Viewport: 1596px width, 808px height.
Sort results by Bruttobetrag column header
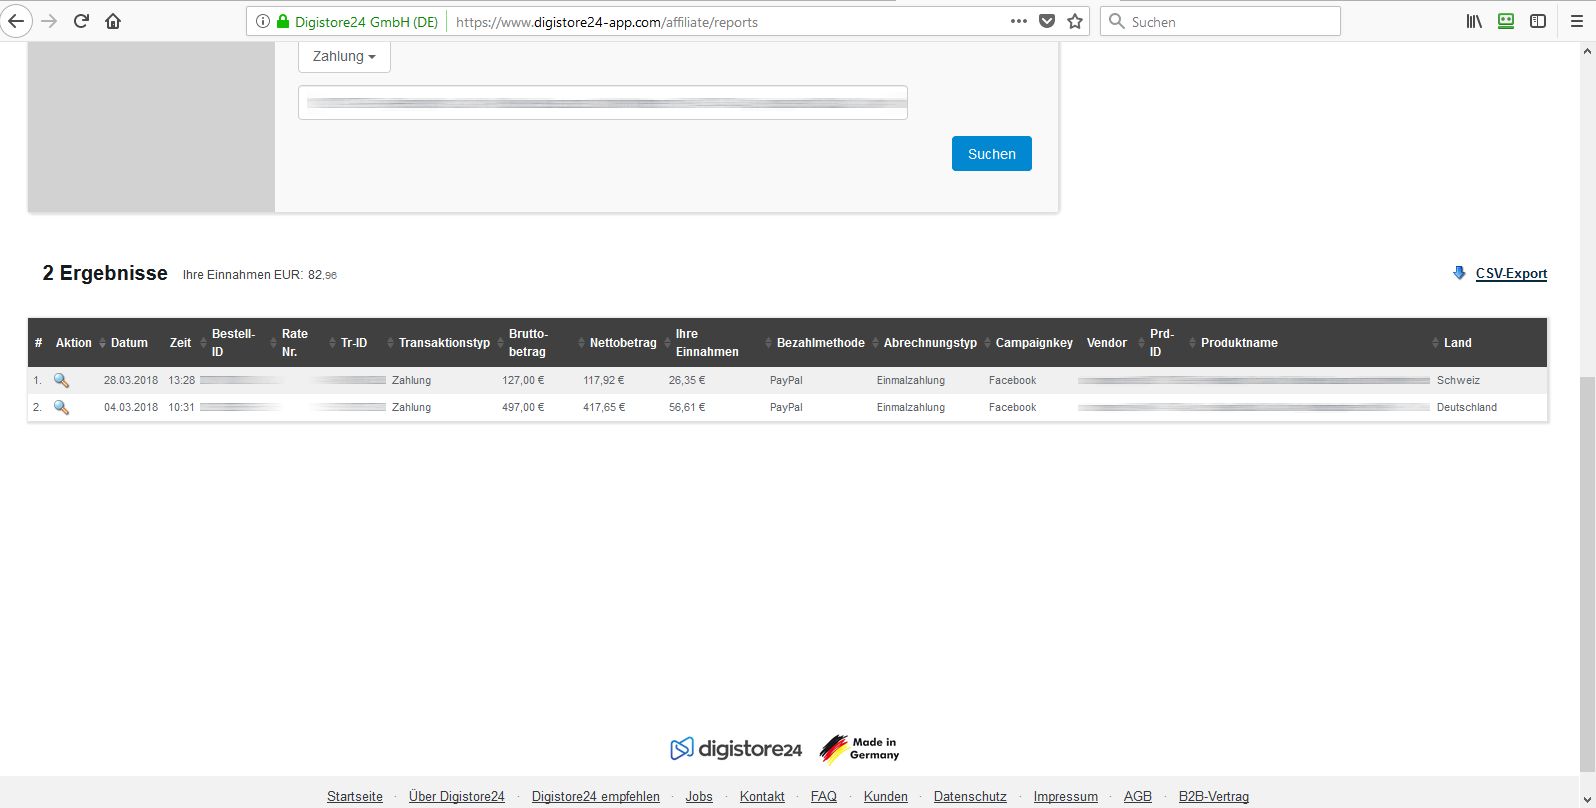(x=527, y=343)
